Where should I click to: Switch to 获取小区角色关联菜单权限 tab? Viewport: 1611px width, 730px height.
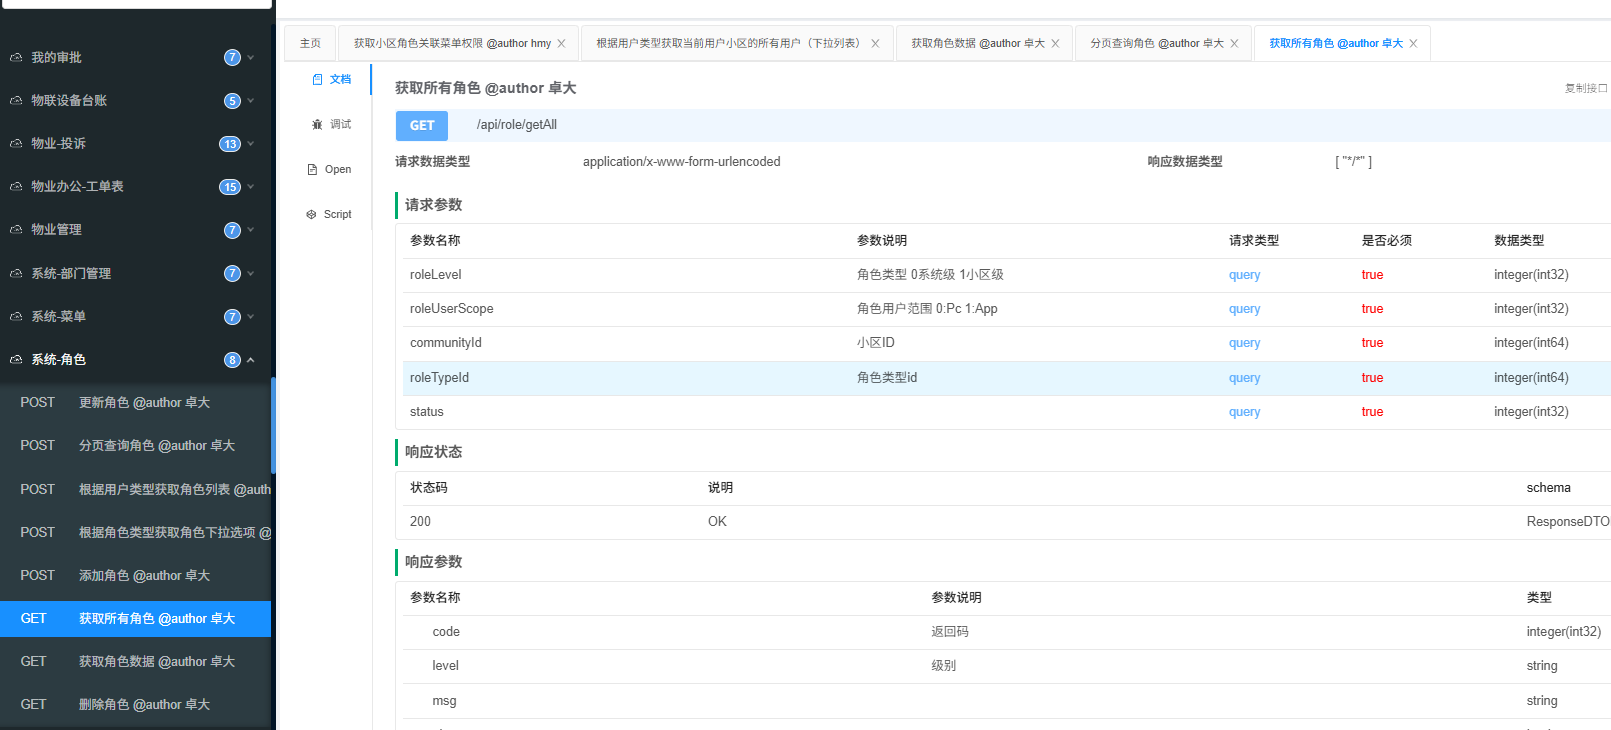pyautogui.click(x=452, y=44)
